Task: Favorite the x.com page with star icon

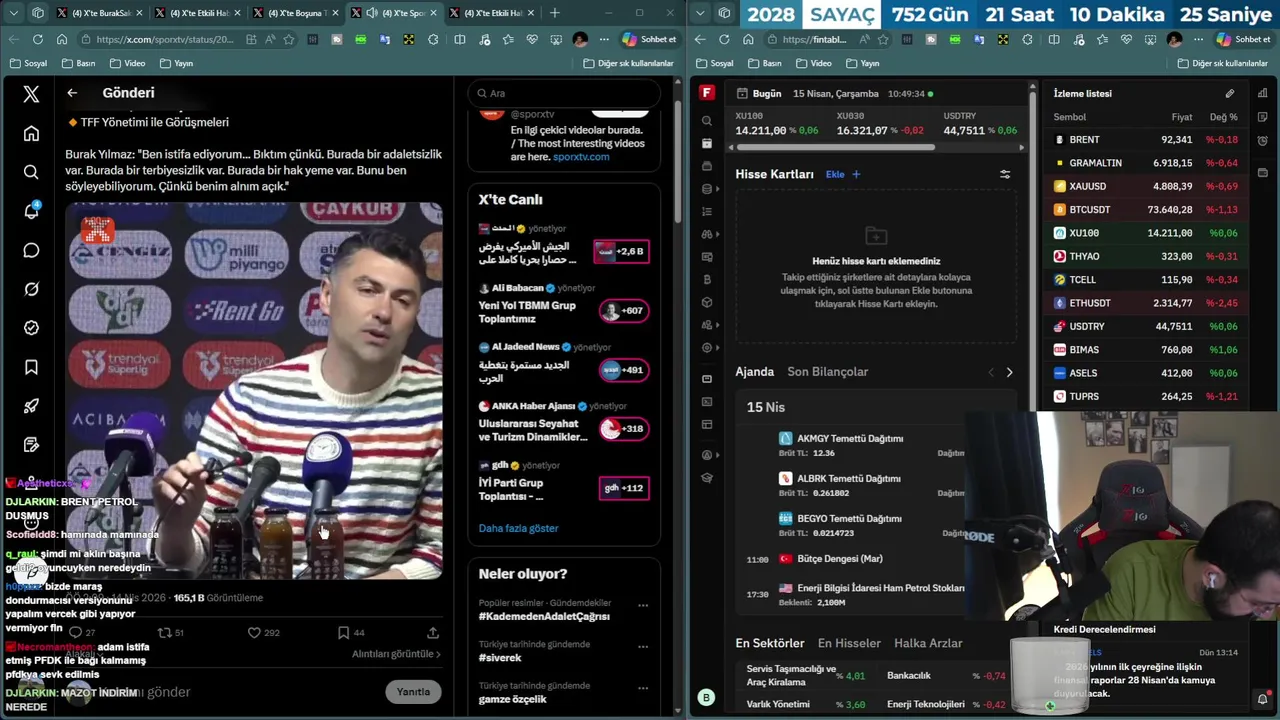Action: [x=289, y=39]
